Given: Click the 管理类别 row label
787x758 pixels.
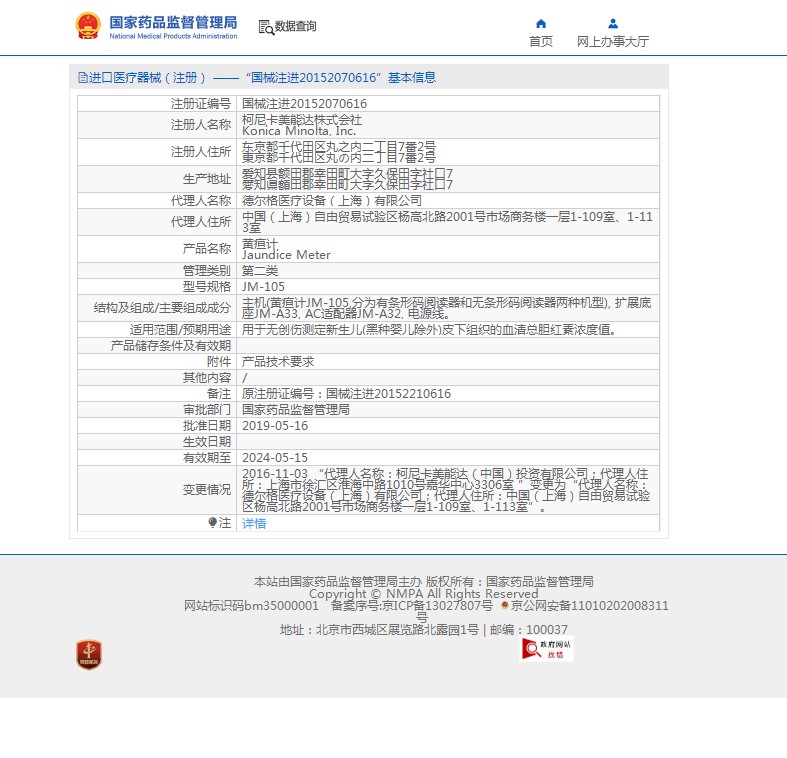Looking at the screenshot, I should (207, 271).
